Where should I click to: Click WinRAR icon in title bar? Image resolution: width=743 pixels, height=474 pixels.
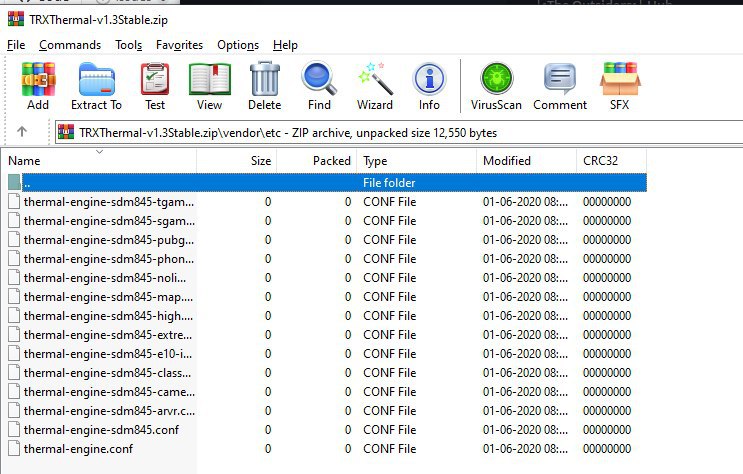pos(15,19)
